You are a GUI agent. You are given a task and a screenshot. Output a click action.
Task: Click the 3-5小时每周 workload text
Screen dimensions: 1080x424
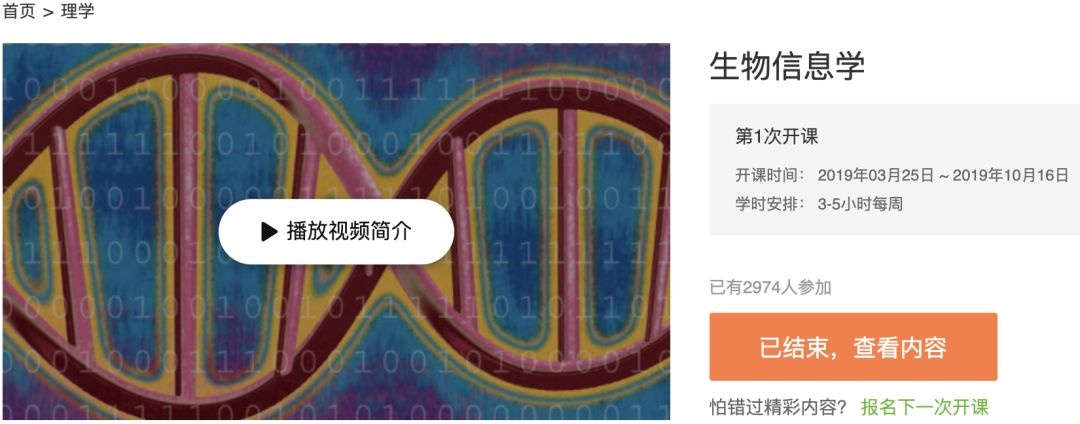click(x=860, y=204)
